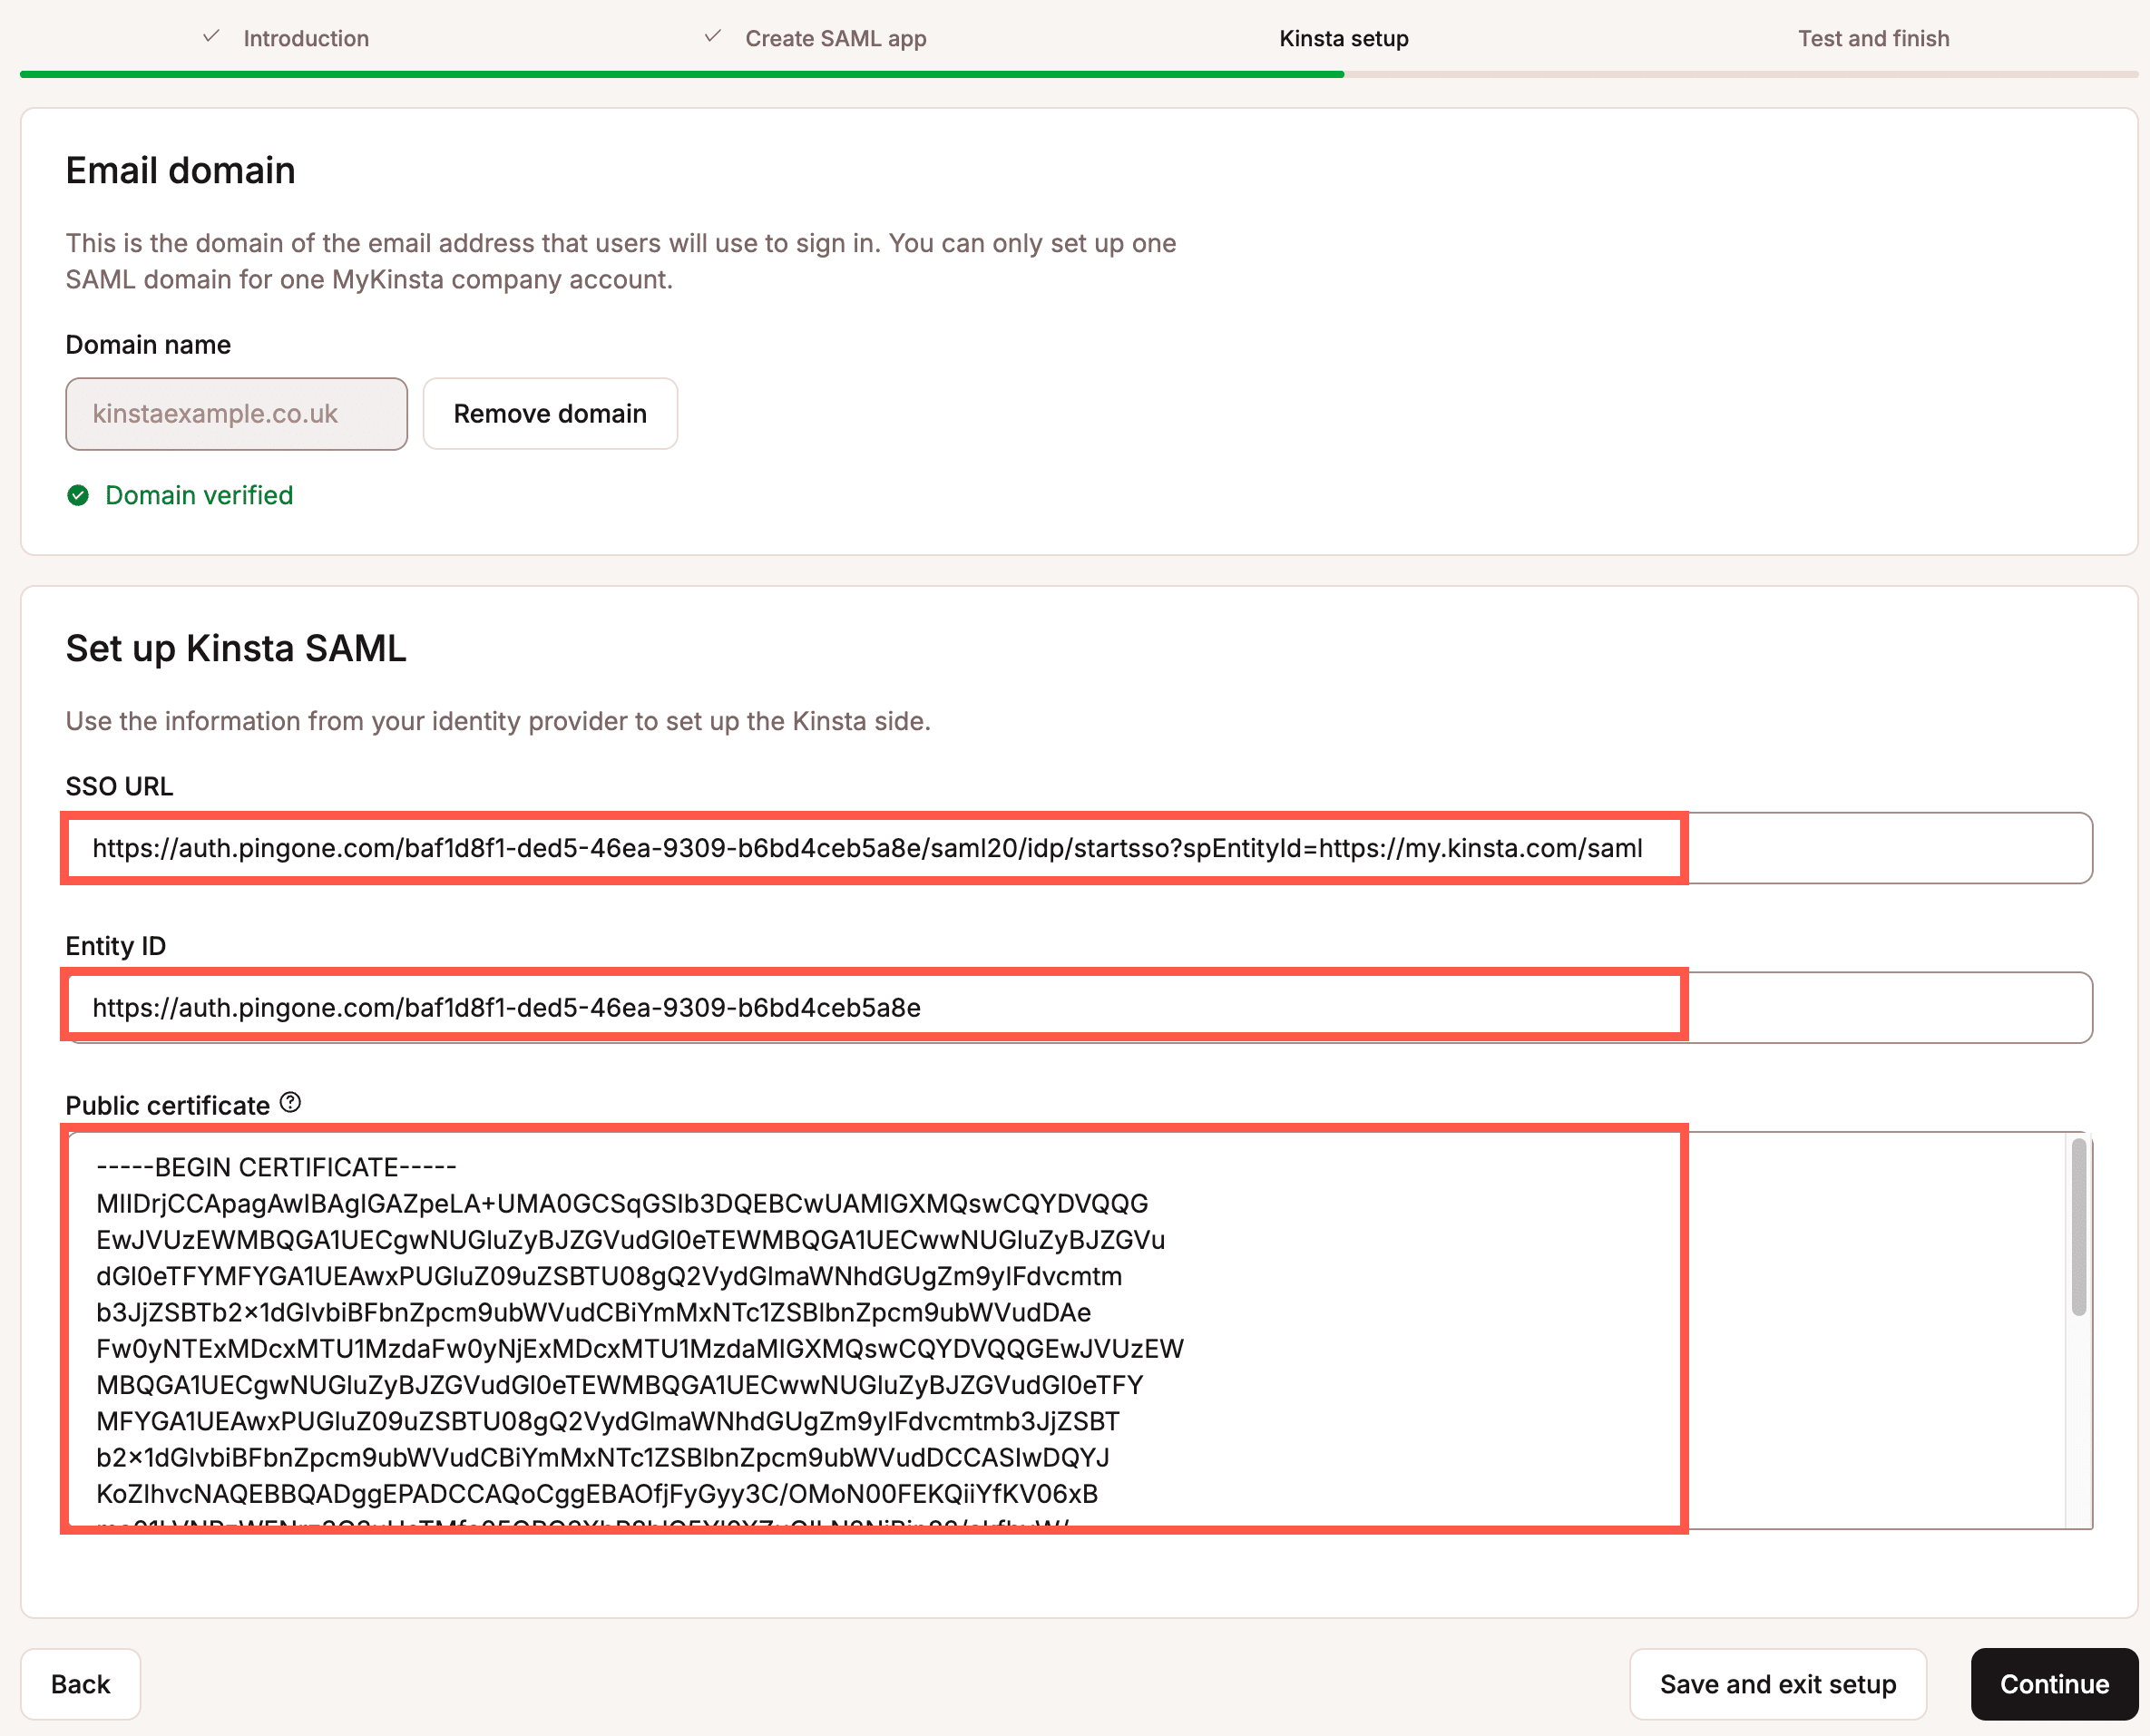Jump to the Test and finish step
Screen dimensions: 2150x1736
pos(1874,39)
